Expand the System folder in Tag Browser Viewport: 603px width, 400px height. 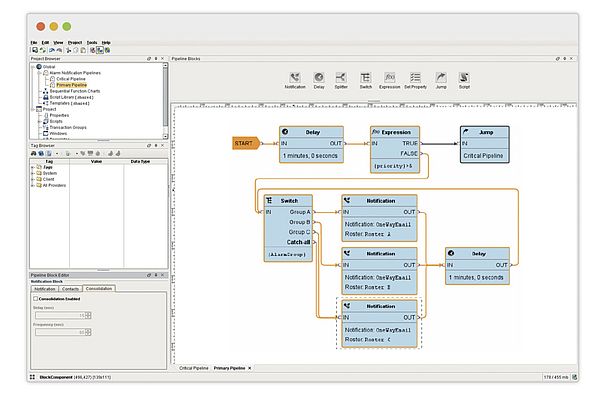point(33,173)
